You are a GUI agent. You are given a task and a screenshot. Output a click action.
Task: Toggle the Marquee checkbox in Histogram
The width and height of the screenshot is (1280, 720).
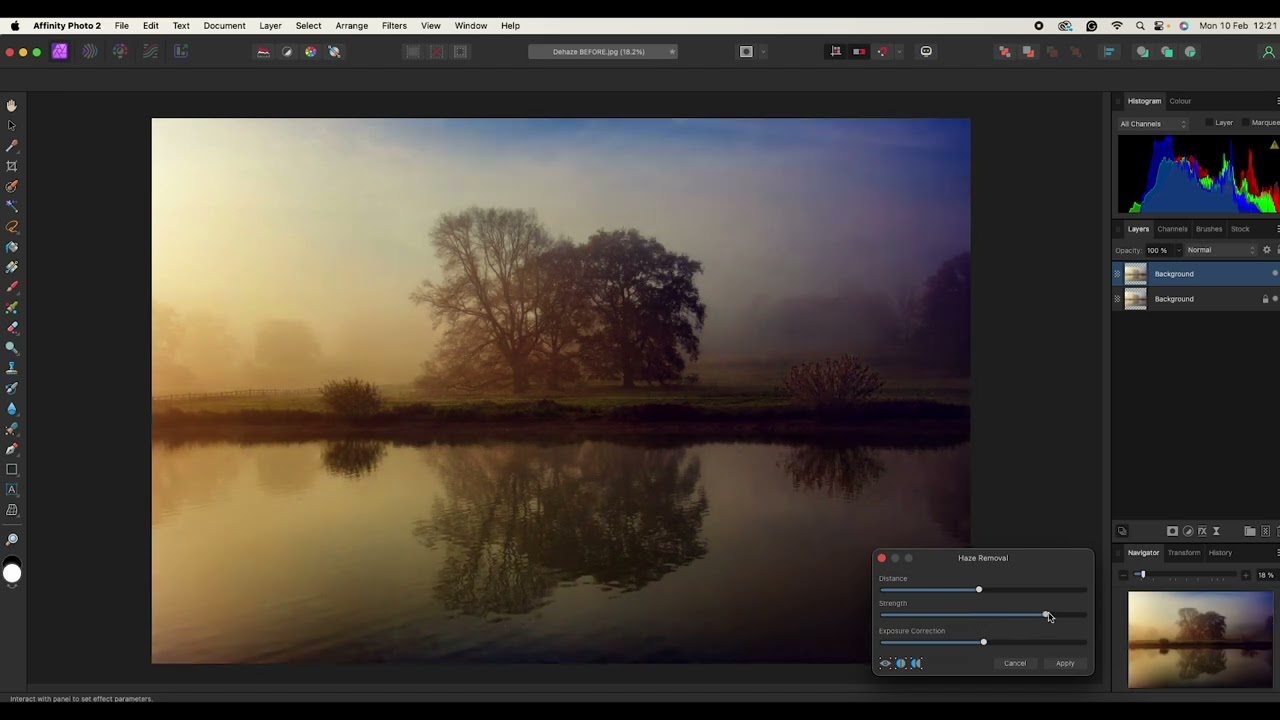(x=1245, y=123)
